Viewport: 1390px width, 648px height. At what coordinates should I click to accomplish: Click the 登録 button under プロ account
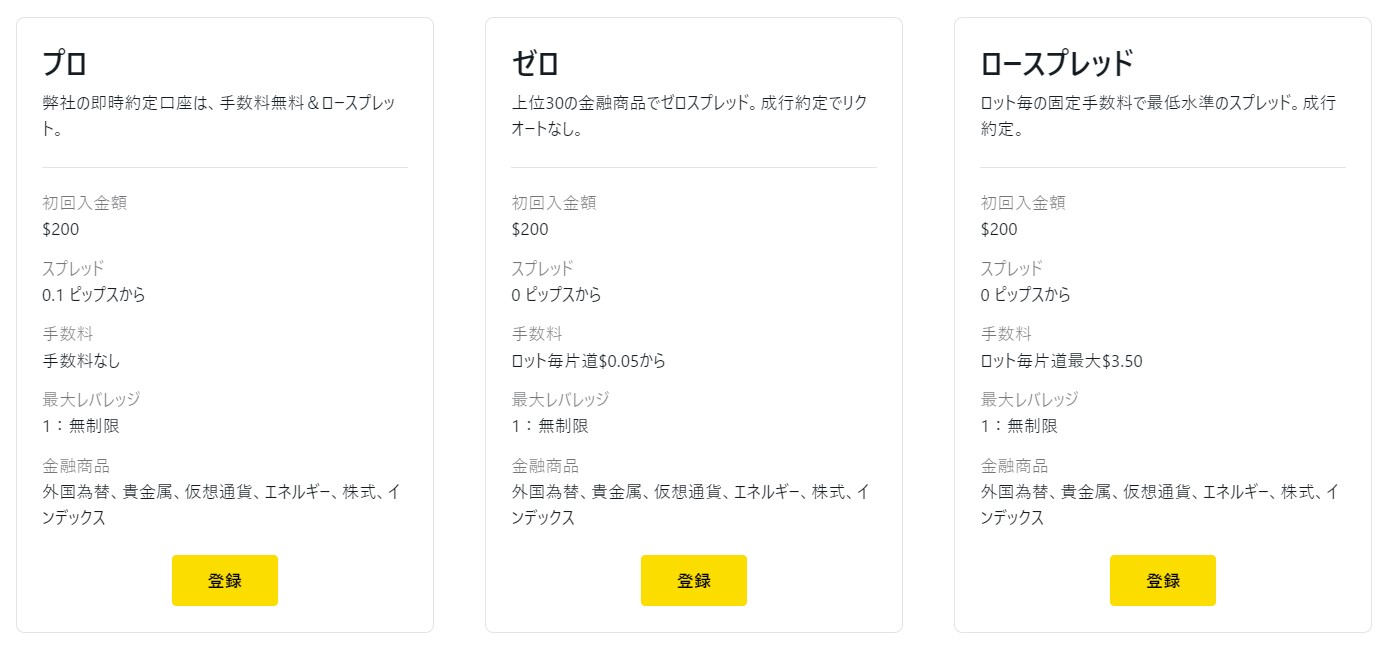point(224,580)
